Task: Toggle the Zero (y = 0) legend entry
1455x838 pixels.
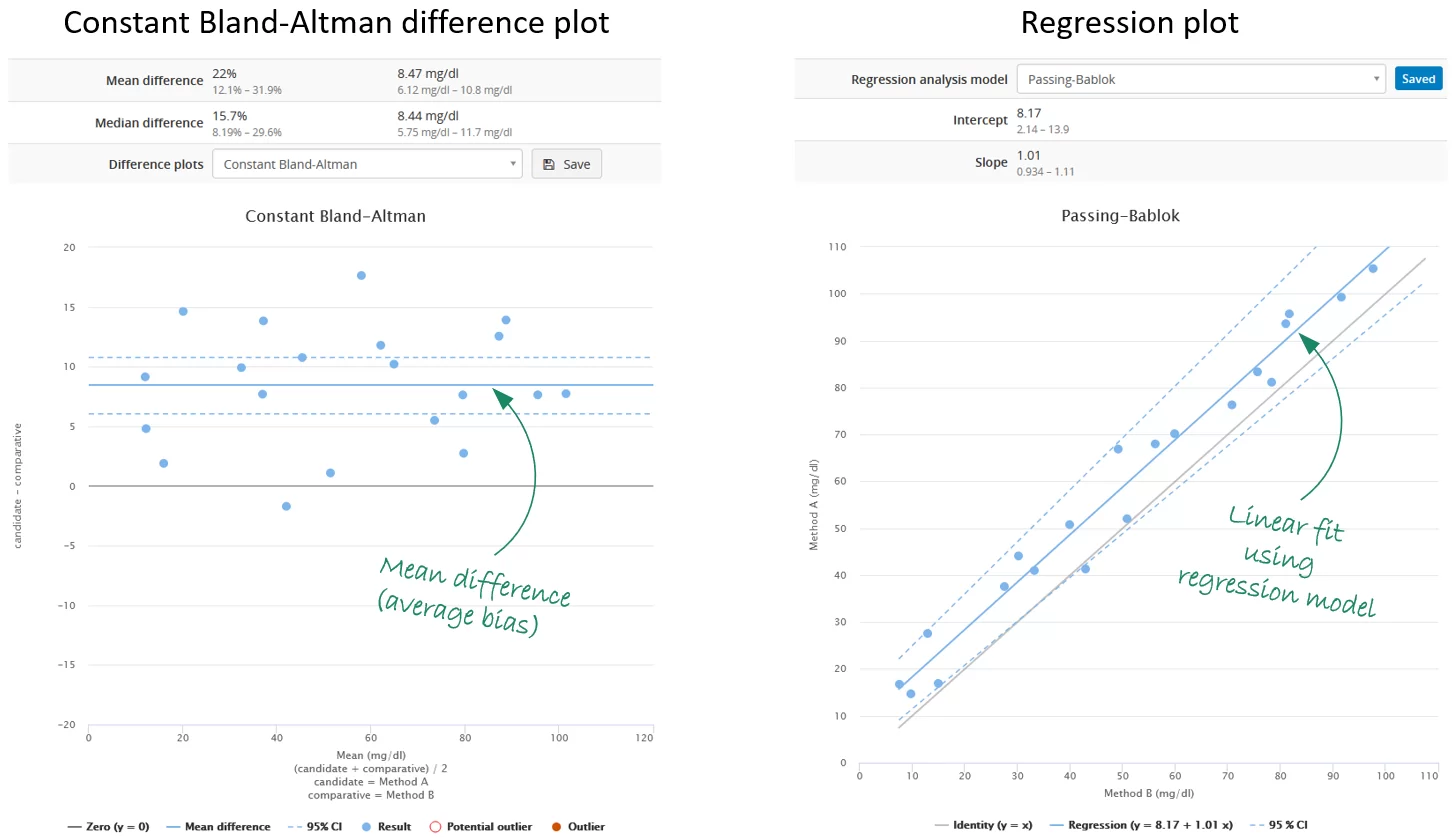Action: (110, 827)
